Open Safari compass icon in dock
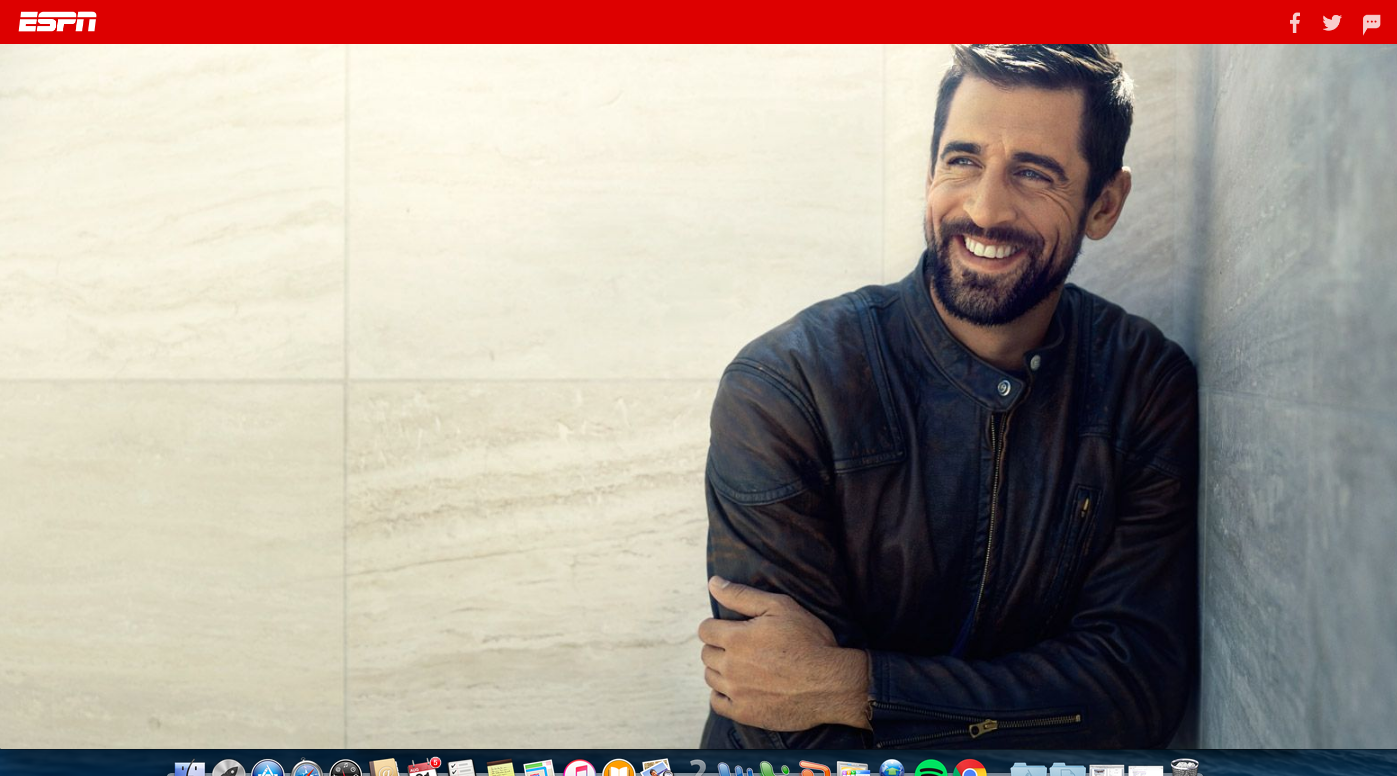Image resolution: width=1397 pixels, height=776 pixels. point(307,769)
